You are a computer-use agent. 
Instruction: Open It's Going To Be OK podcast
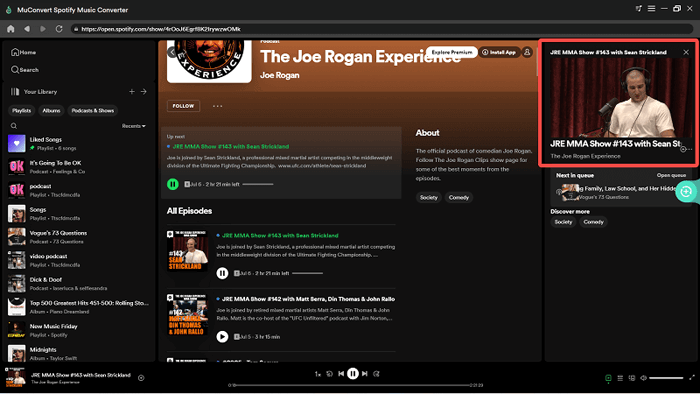tap(79, 167)
